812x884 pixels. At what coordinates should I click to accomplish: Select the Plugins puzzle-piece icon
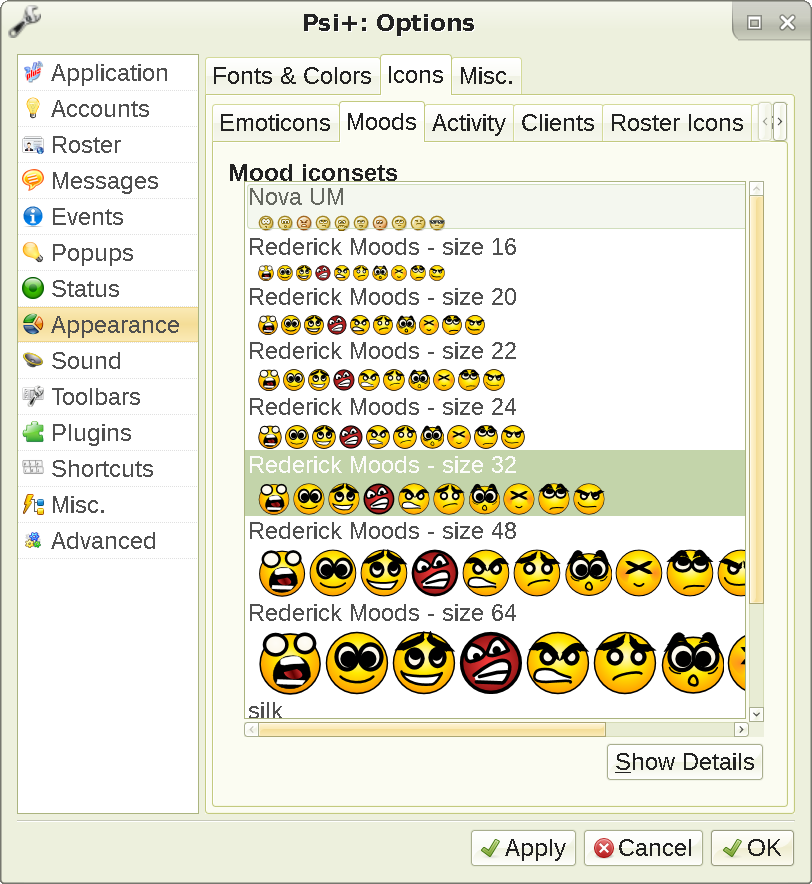[32, 432]
